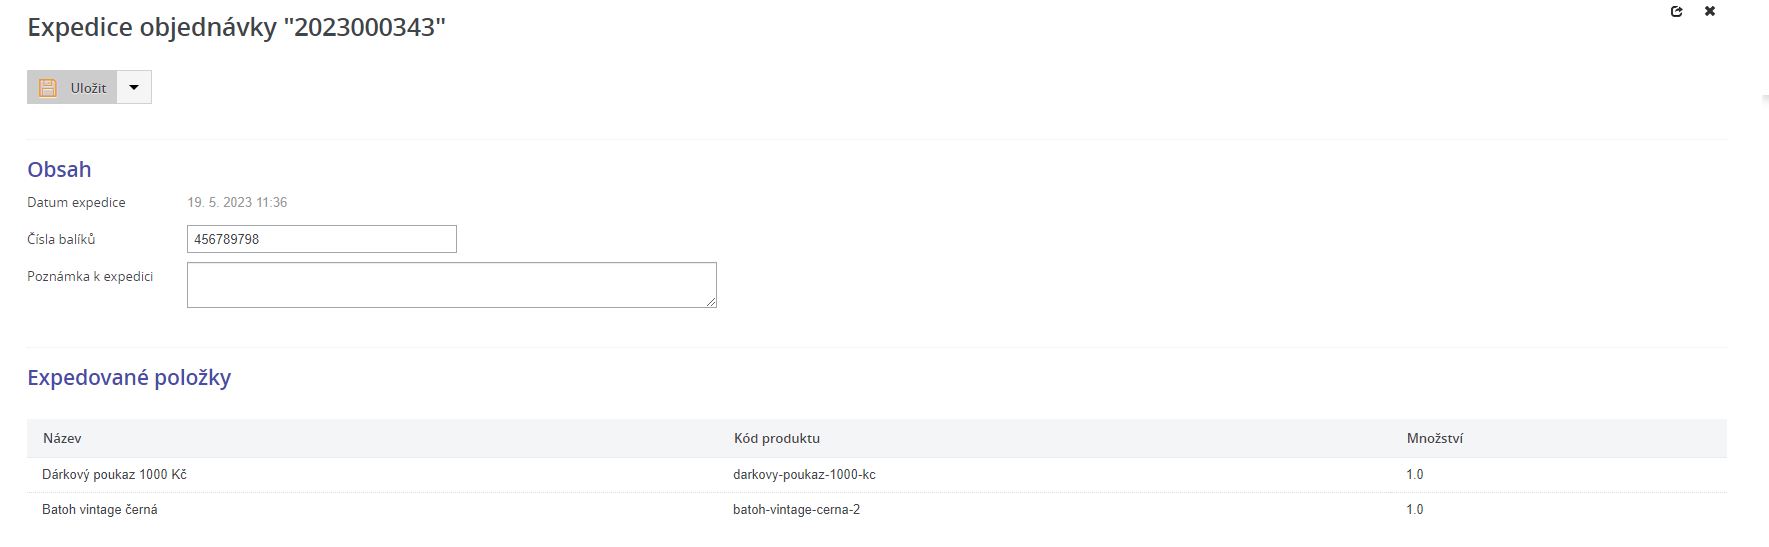Click the Obsah section heading
The image size is (1769, 547).
point(59,170)
